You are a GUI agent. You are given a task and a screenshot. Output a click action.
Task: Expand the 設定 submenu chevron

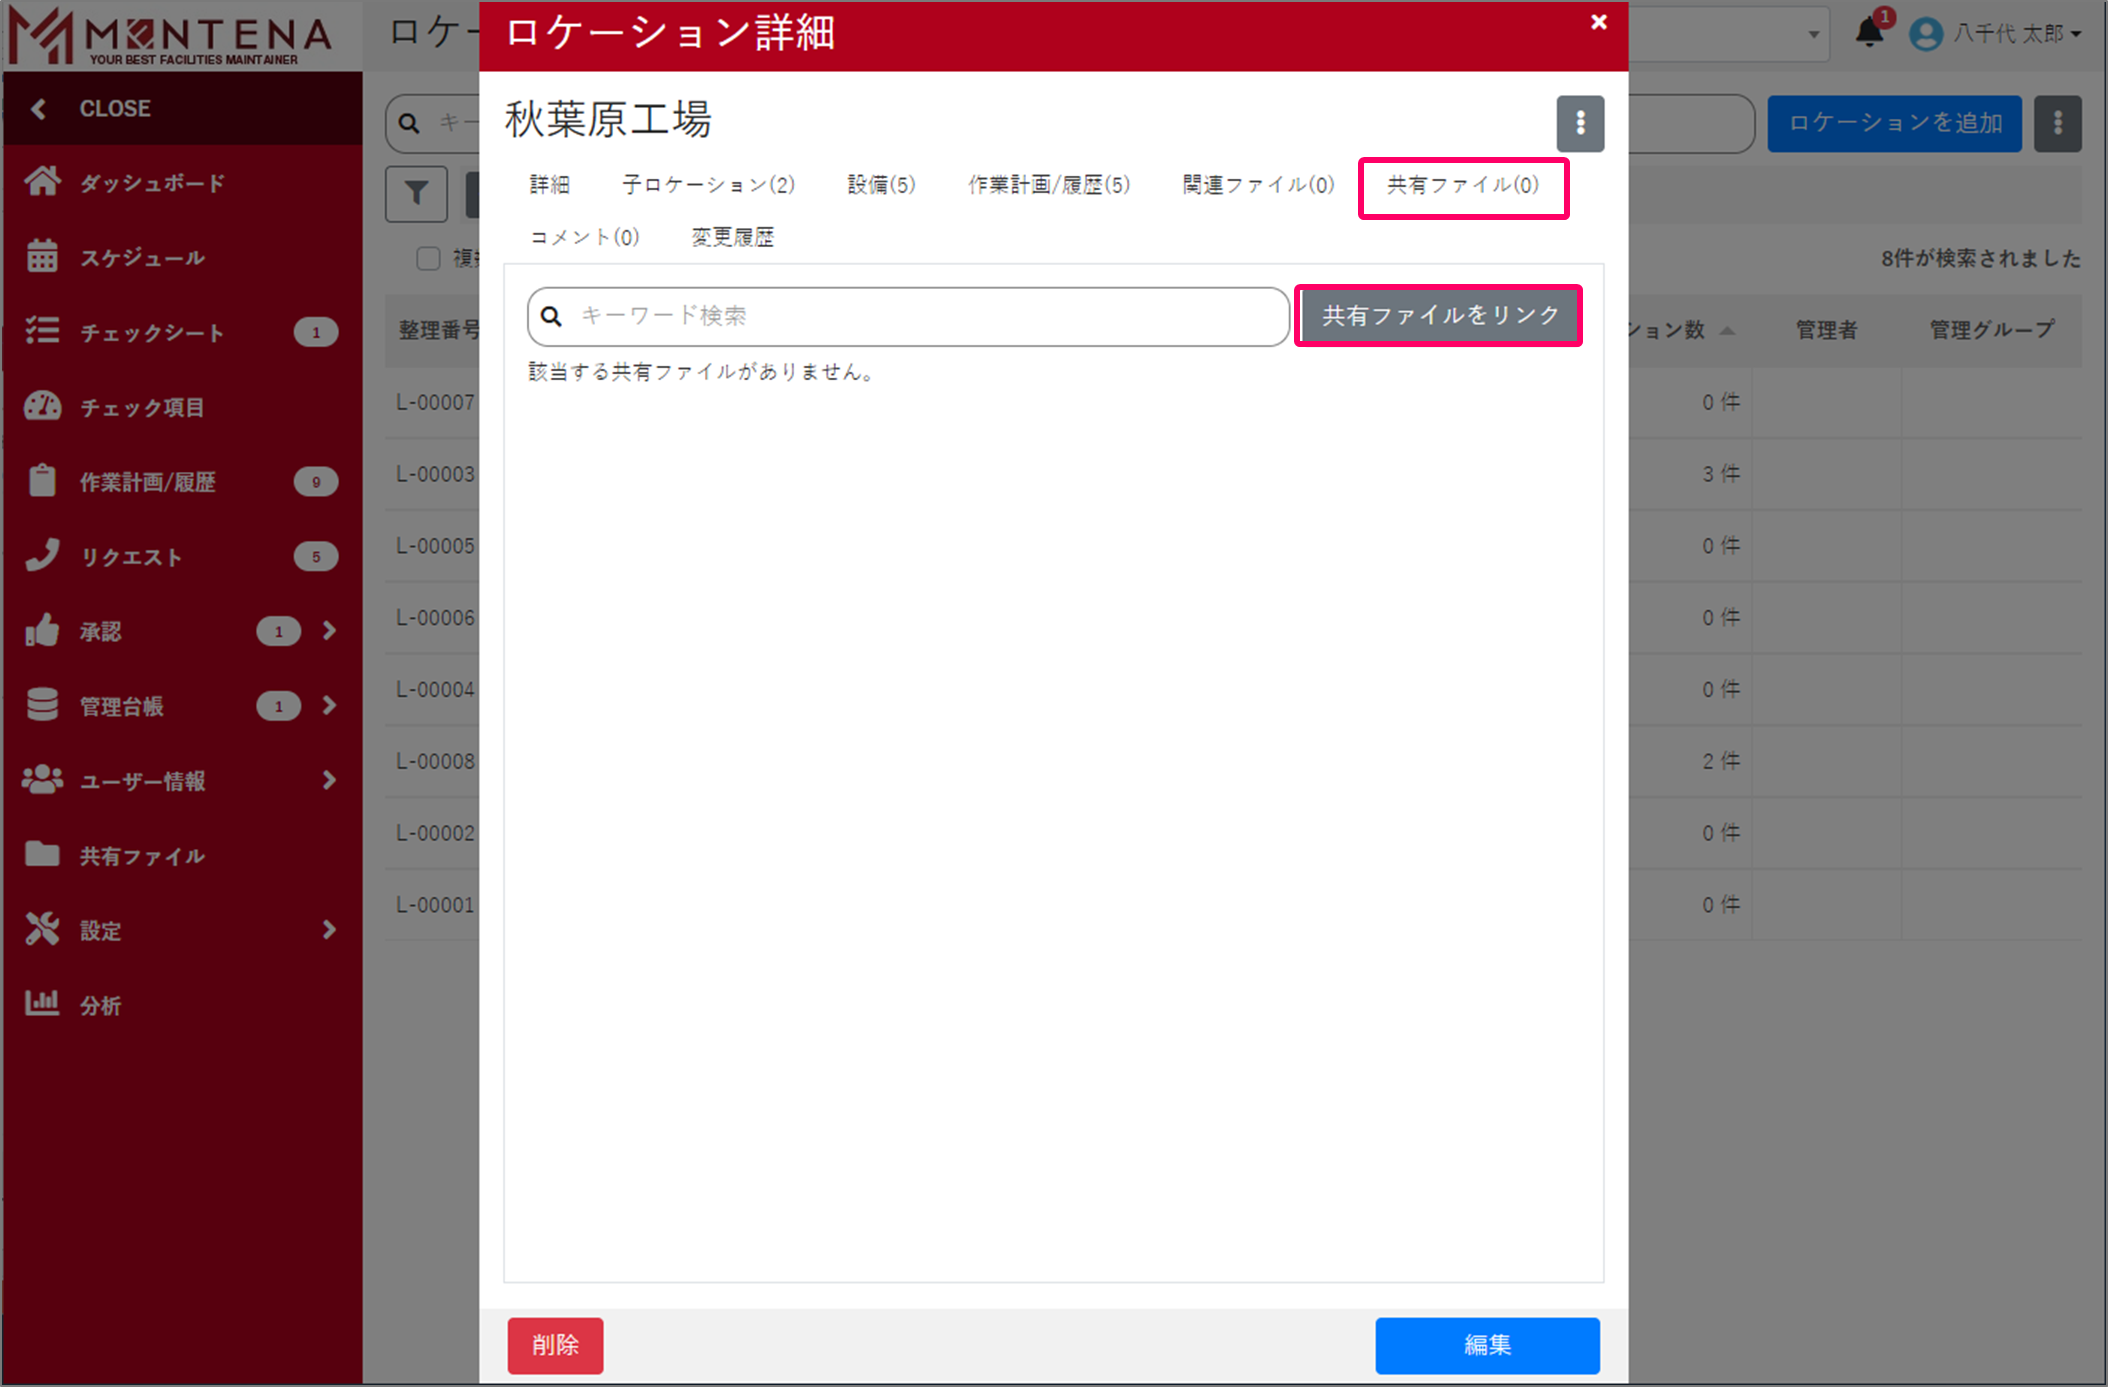(x=329, y=929)
